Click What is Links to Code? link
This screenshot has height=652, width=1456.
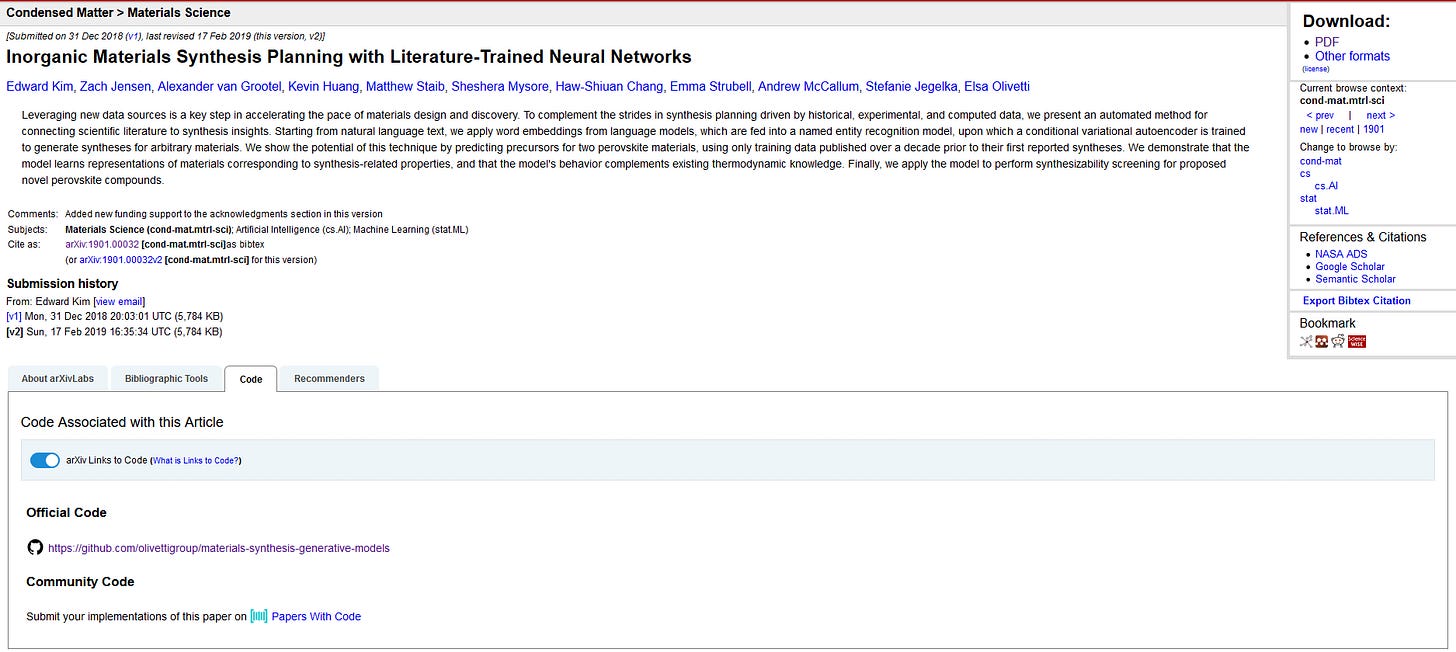[x=195, y=461]
